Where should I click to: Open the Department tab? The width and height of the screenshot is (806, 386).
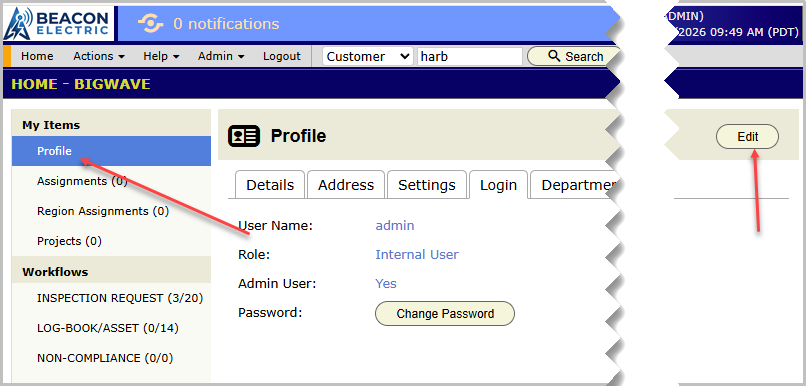[575, 185]
